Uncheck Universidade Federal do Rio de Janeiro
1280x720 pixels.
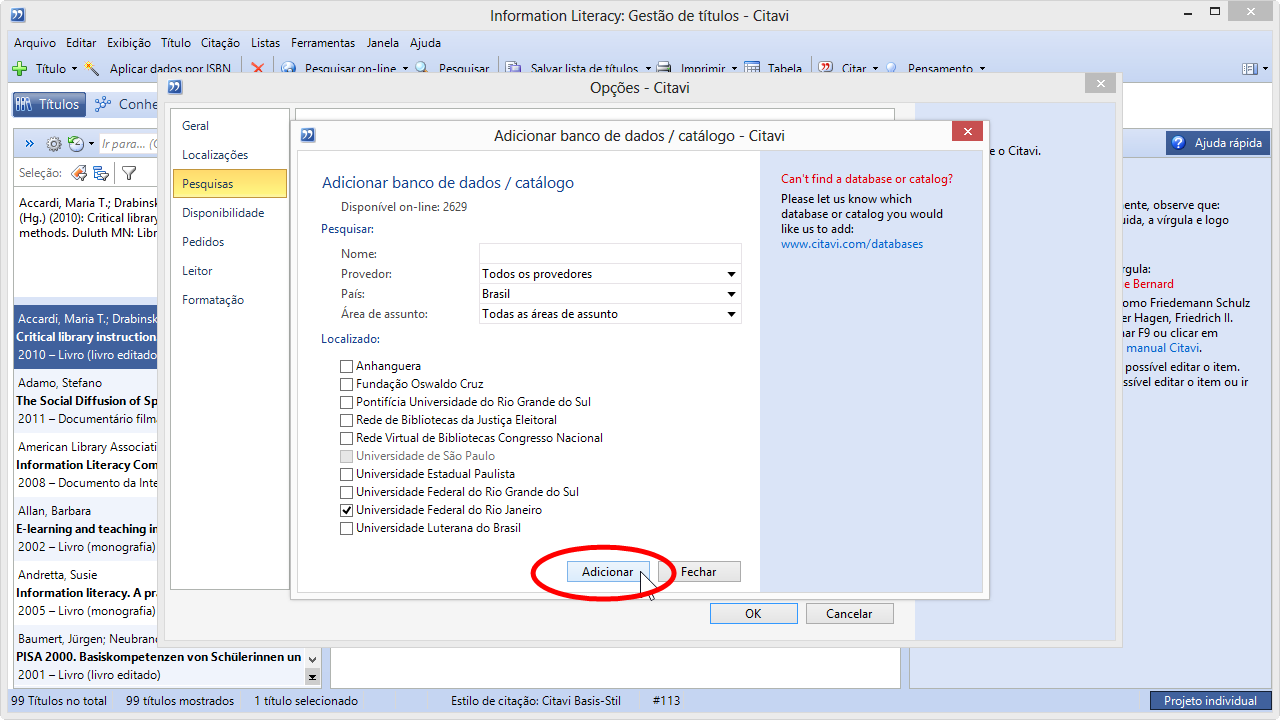[x=346, y=510]
